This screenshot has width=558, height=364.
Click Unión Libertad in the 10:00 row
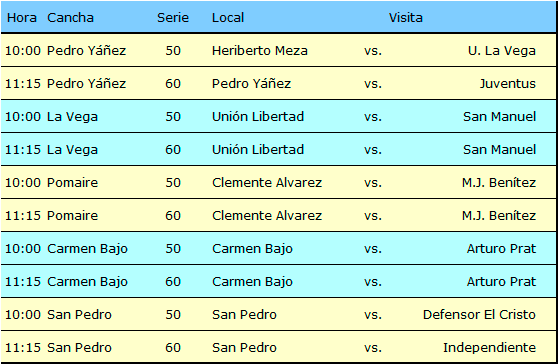click(x=258, y=117)
